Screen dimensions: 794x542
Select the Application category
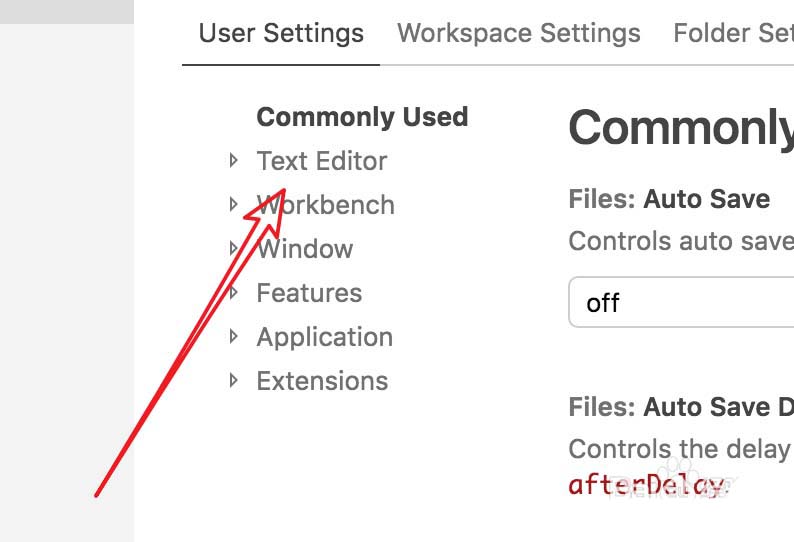pos(324,337)
